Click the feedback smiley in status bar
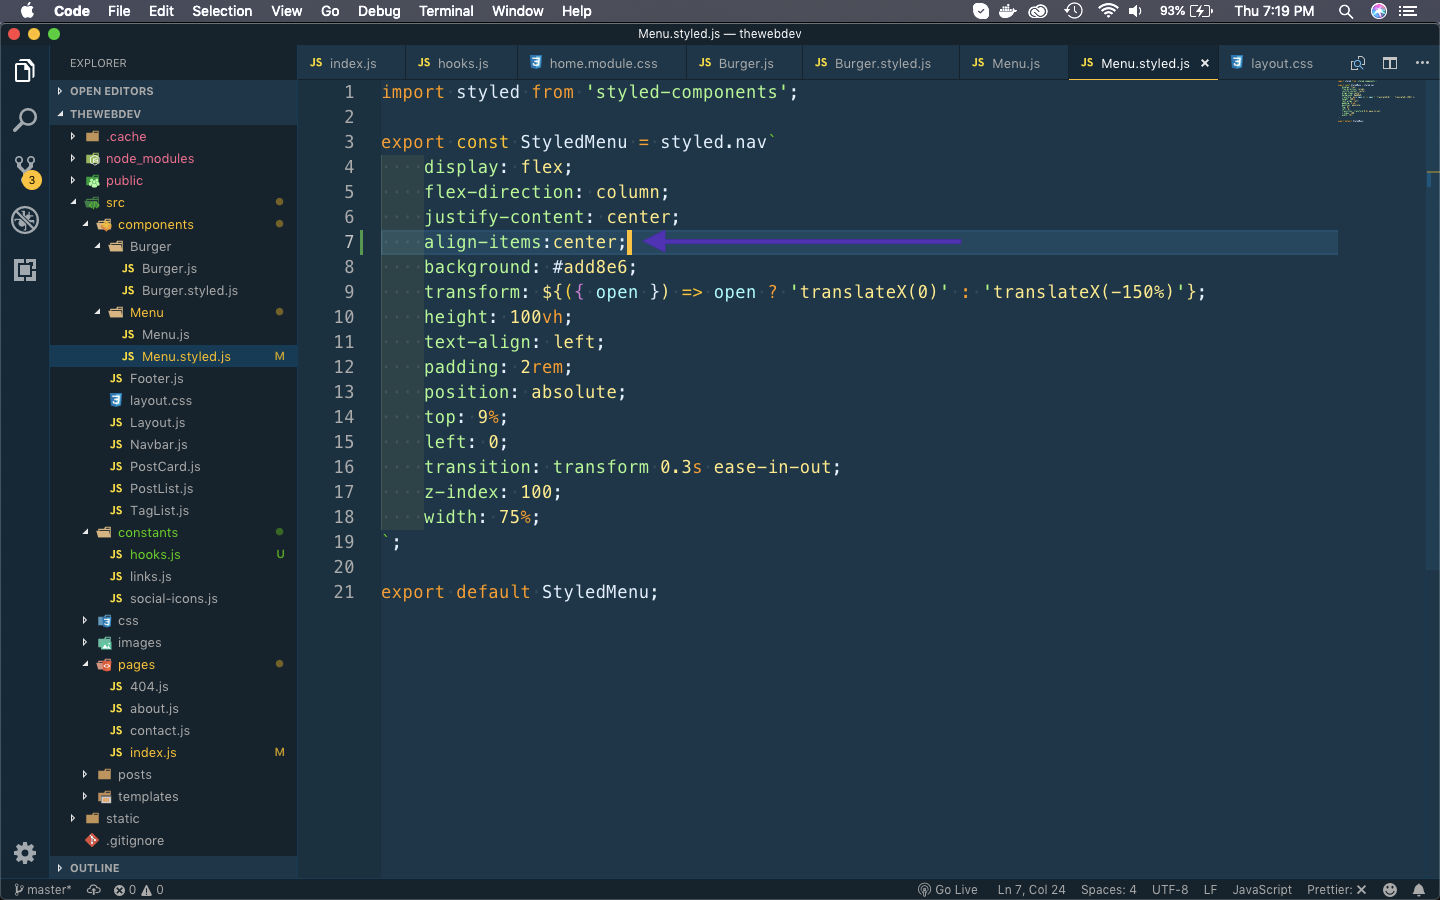This screenshot has height=900, width=1440. (x=1390, y=890)
